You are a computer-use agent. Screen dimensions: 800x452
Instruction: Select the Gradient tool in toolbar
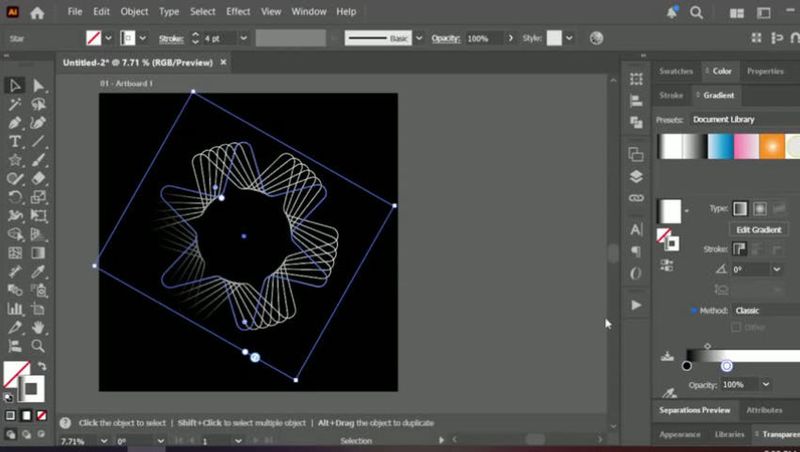pyautogui.click(x=38, y=253)
